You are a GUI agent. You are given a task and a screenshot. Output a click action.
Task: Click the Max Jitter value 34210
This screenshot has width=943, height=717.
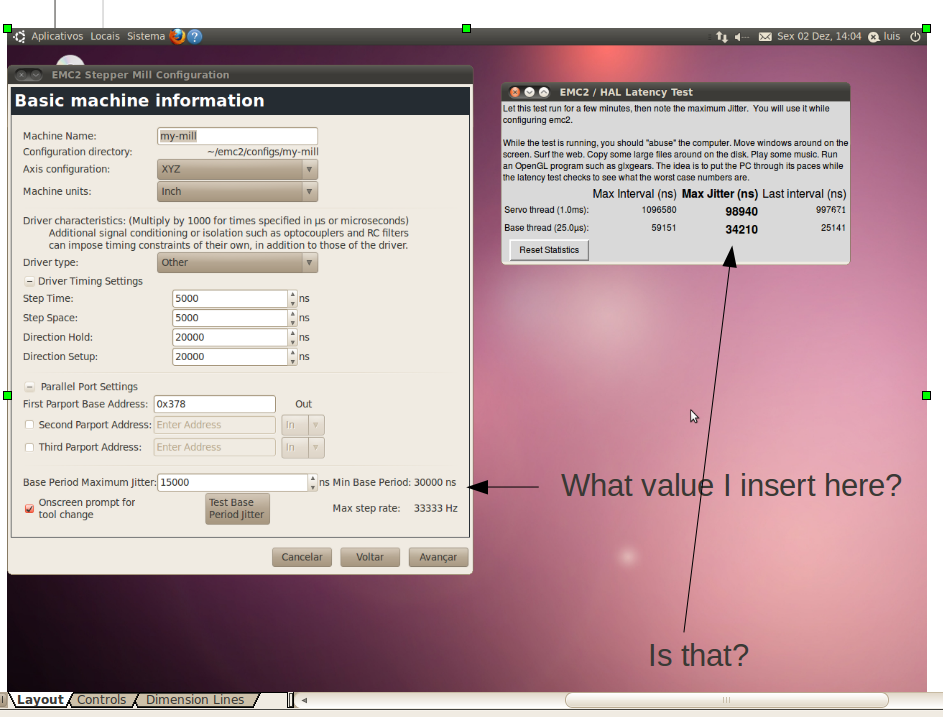(x=741, y=229)
